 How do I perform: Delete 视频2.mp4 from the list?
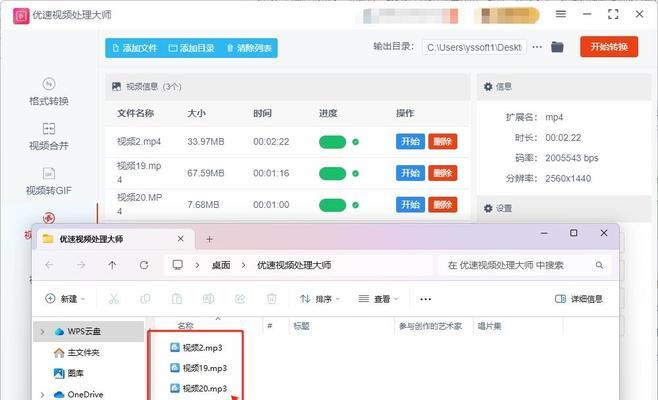pyautogui.click(x=442, y=141)
